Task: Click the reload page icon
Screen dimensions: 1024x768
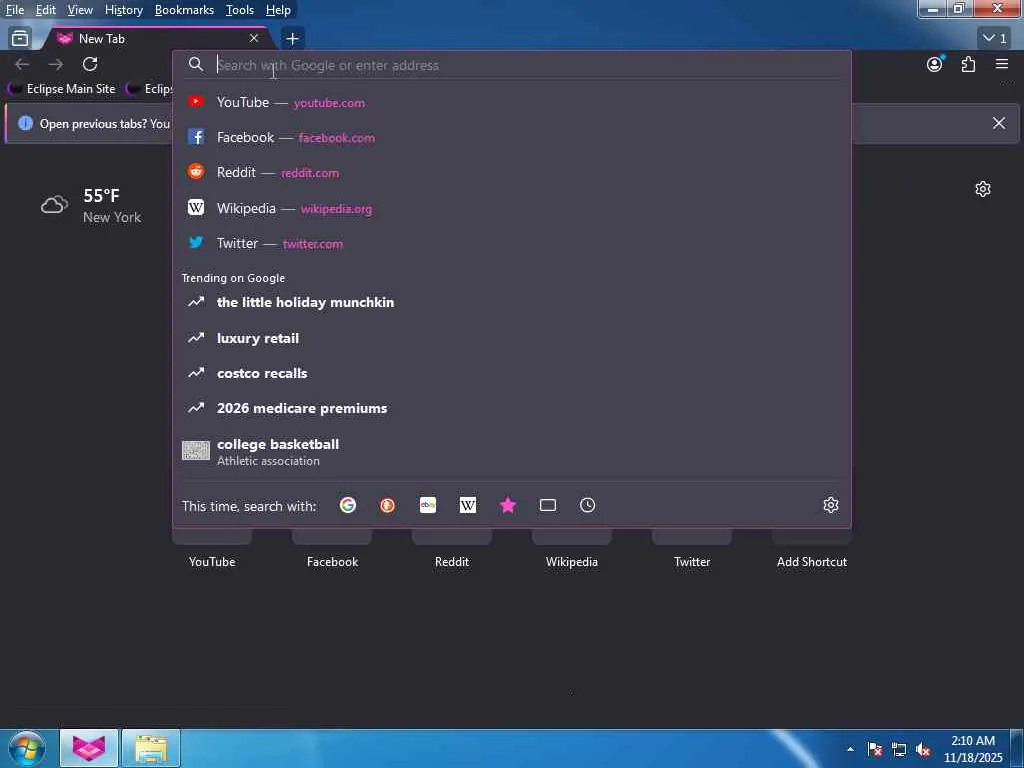Action: coord(90,64)
